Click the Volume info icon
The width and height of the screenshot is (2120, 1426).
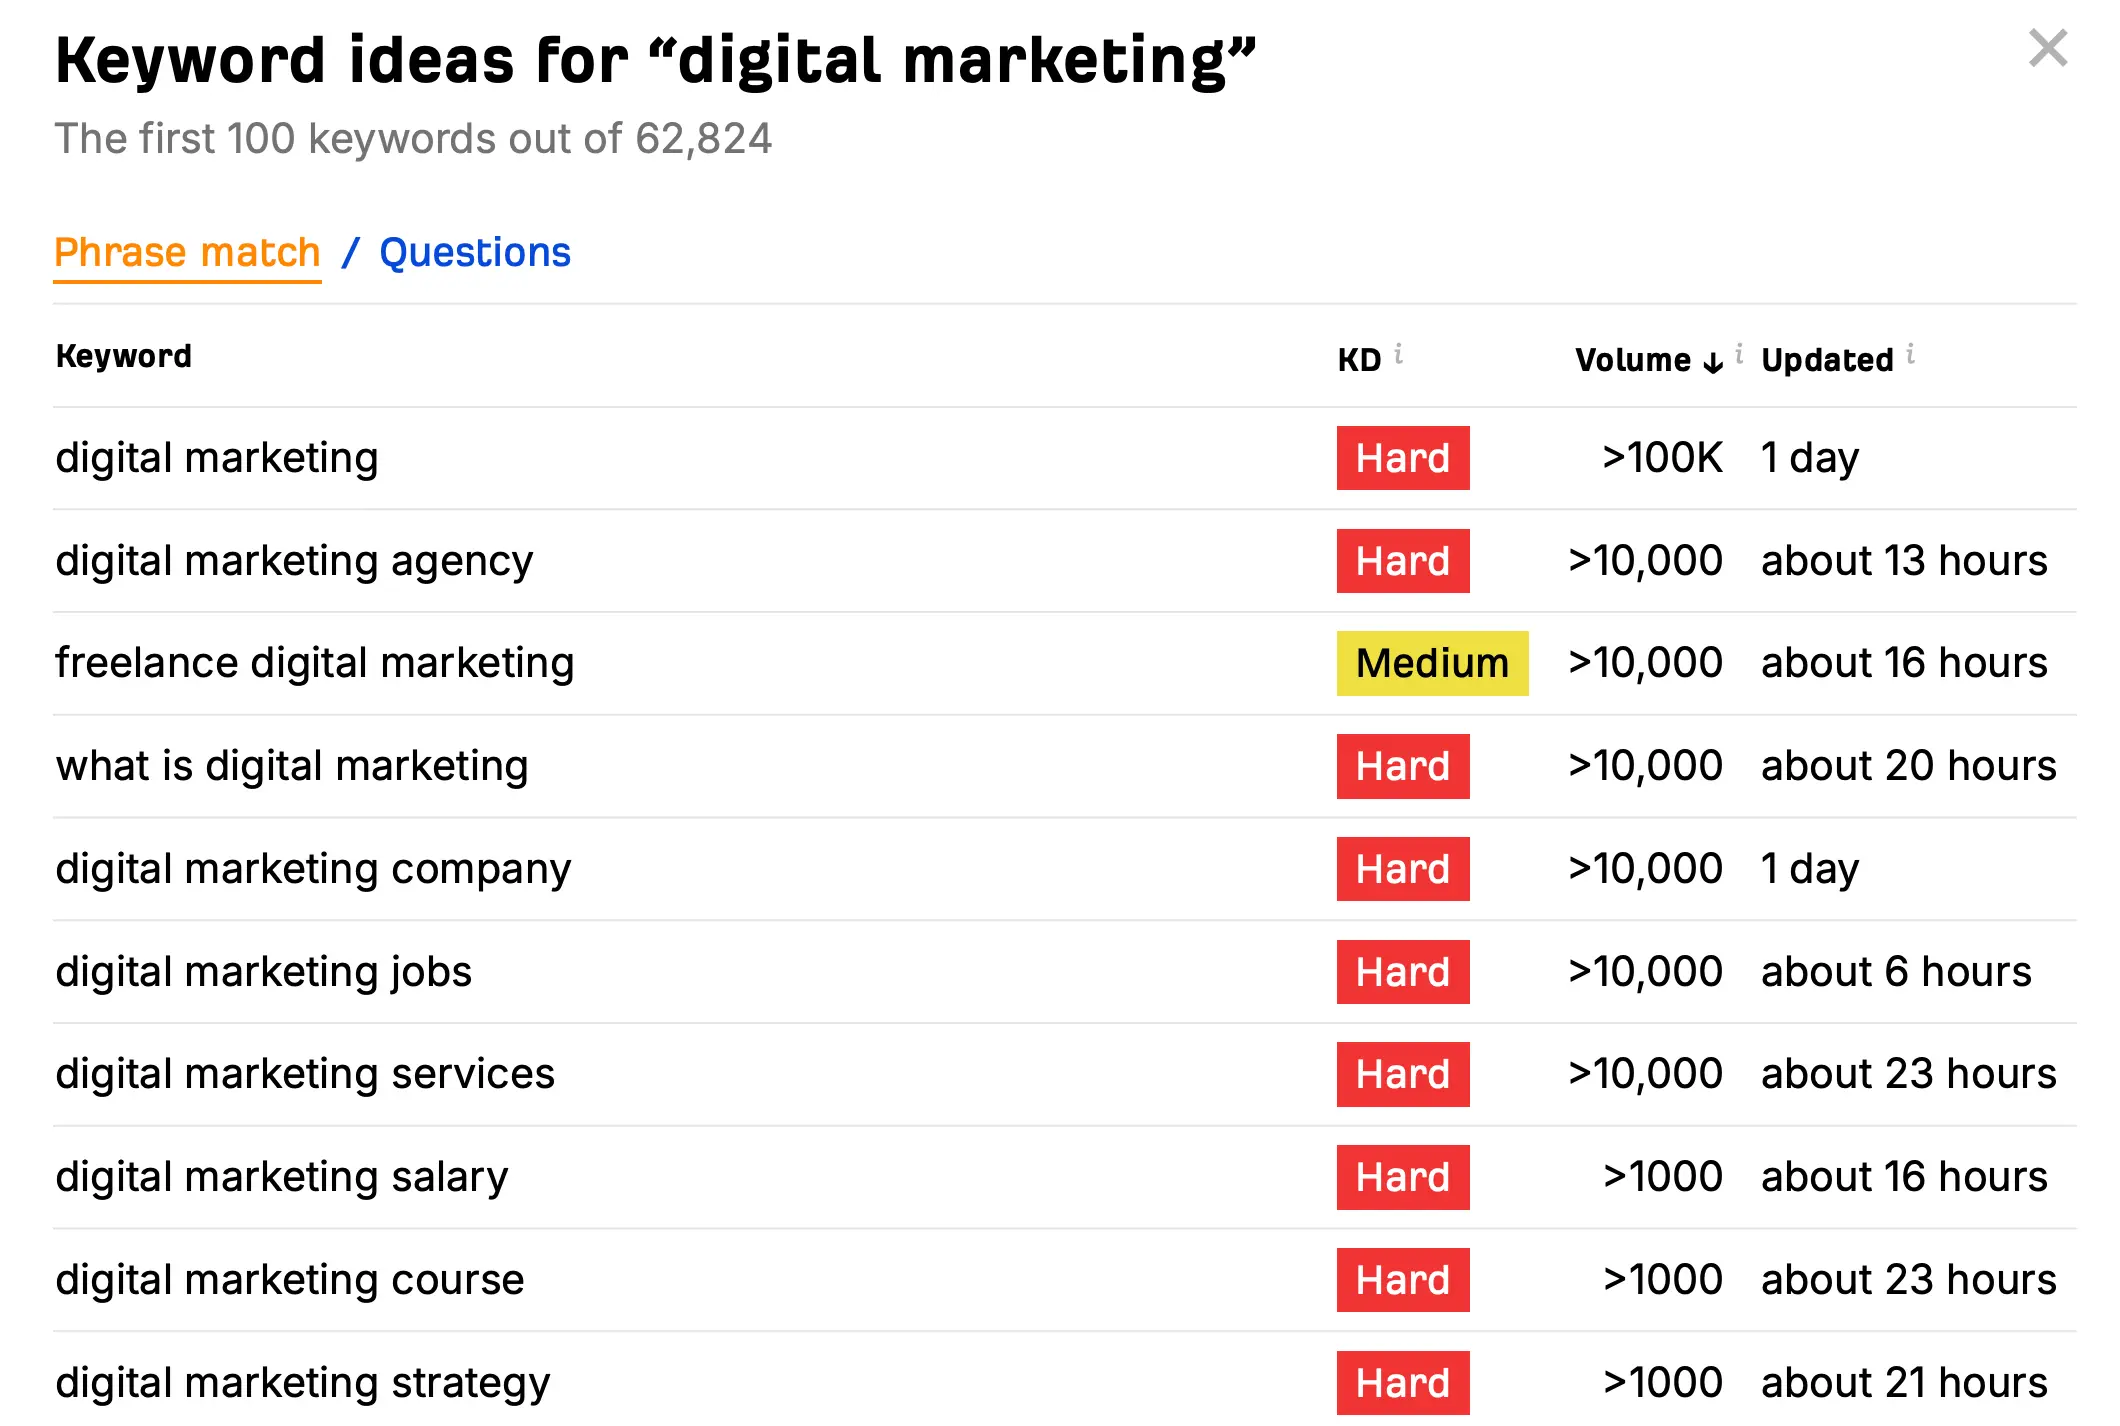click(1739, 353)
